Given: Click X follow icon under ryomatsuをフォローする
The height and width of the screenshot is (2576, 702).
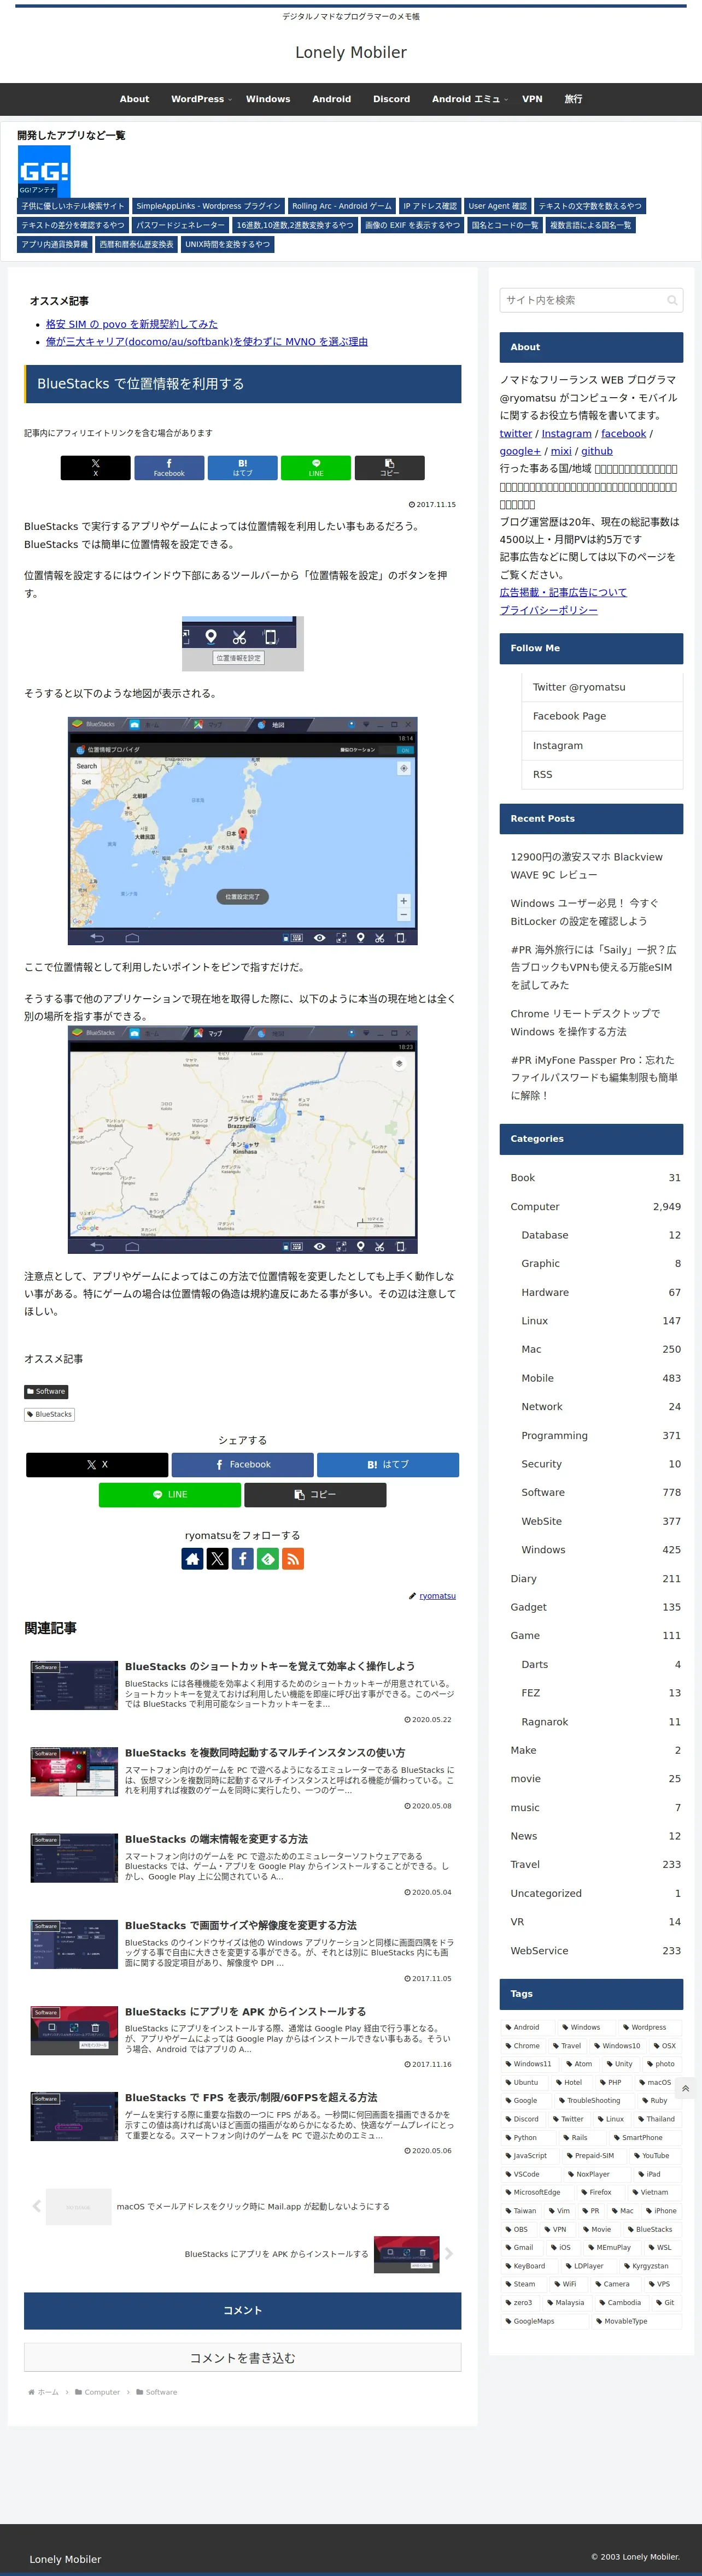Looking at the screenshot, I should (x=217, y=1558).
